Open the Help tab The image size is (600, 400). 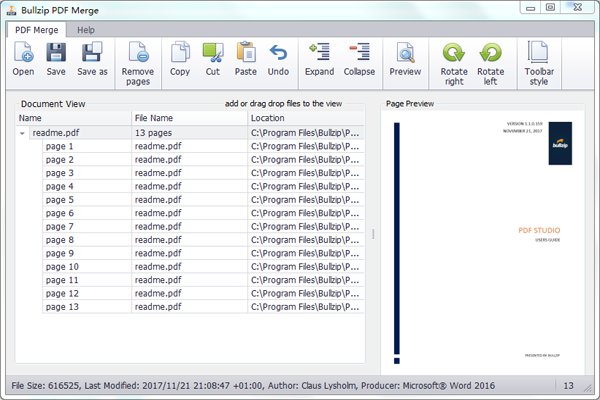pyautogui.click(x=86, y=30)
